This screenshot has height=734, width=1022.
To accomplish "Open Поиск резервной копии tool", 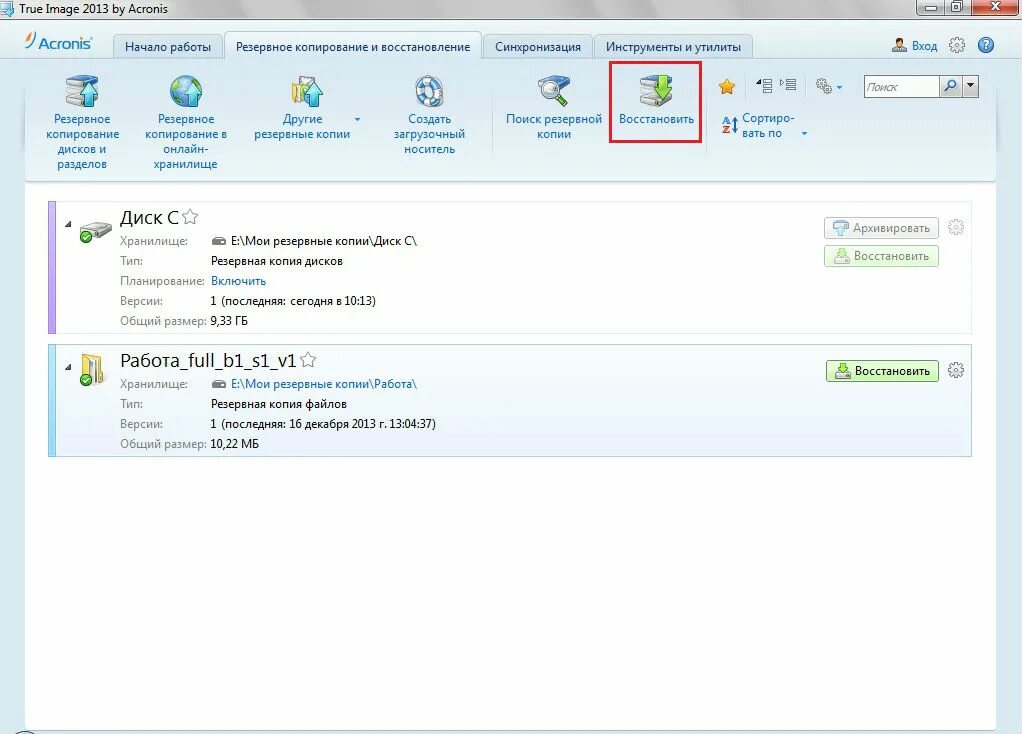I will click(x=553, y=108).
